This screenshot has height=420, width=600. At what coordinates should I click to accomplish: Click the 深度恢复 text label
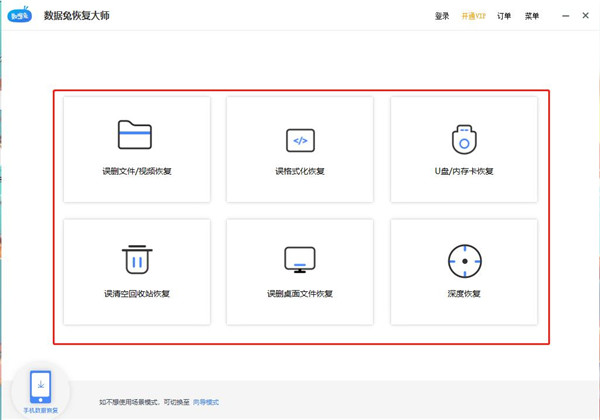click(463, 294)
